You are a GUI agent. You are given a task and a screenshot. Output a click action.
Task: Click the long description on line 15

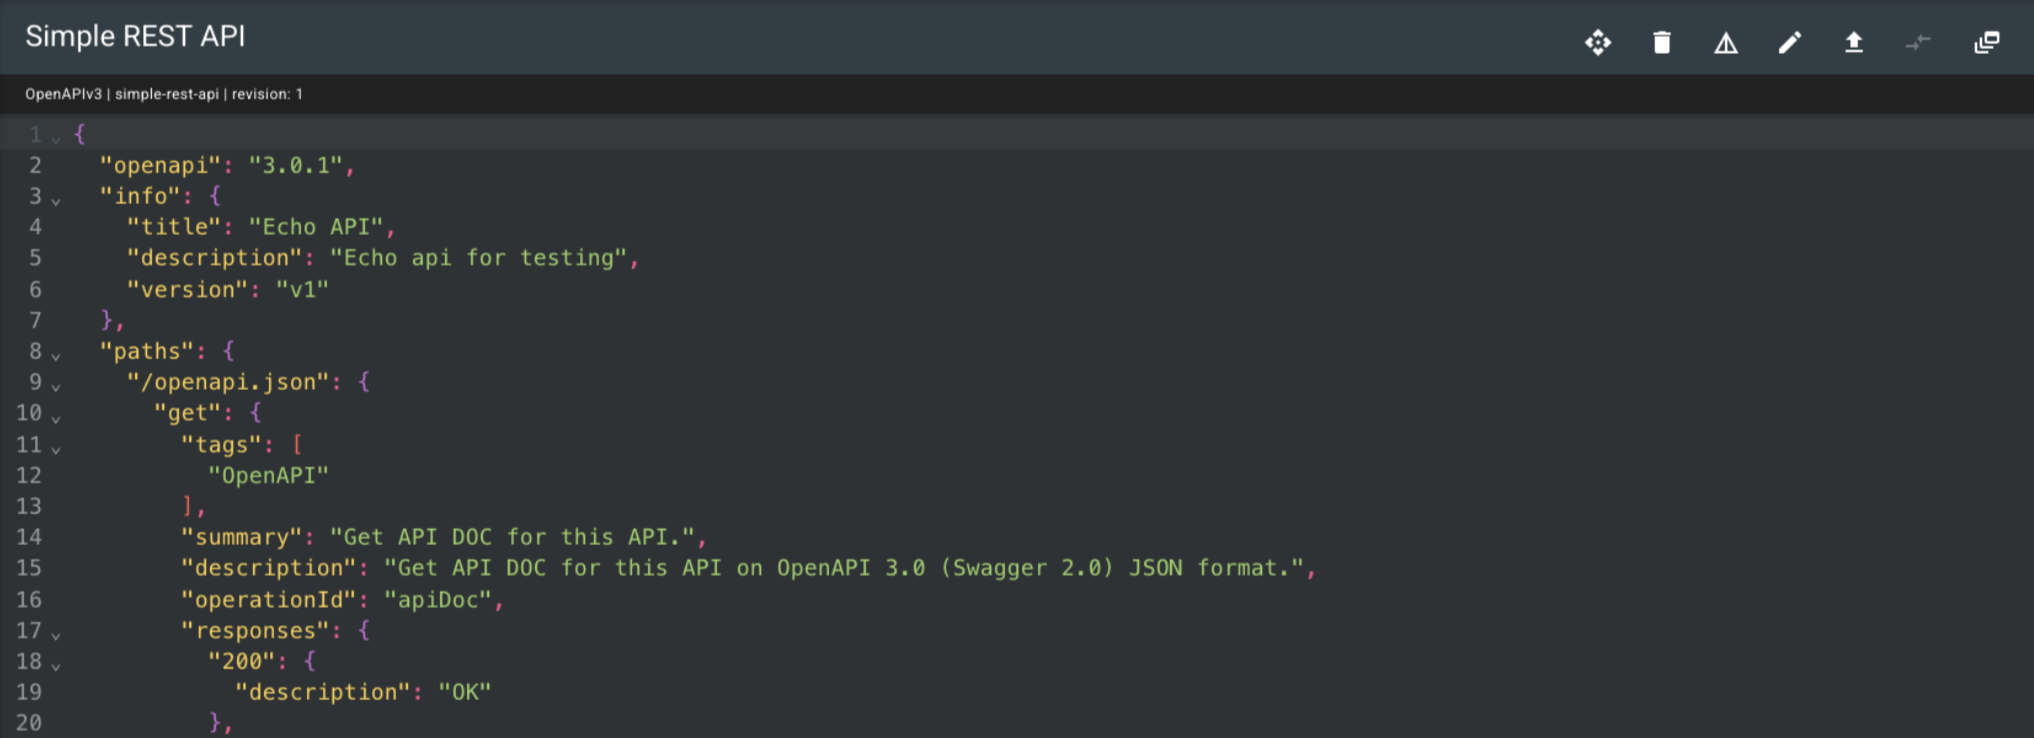(844, 568)
